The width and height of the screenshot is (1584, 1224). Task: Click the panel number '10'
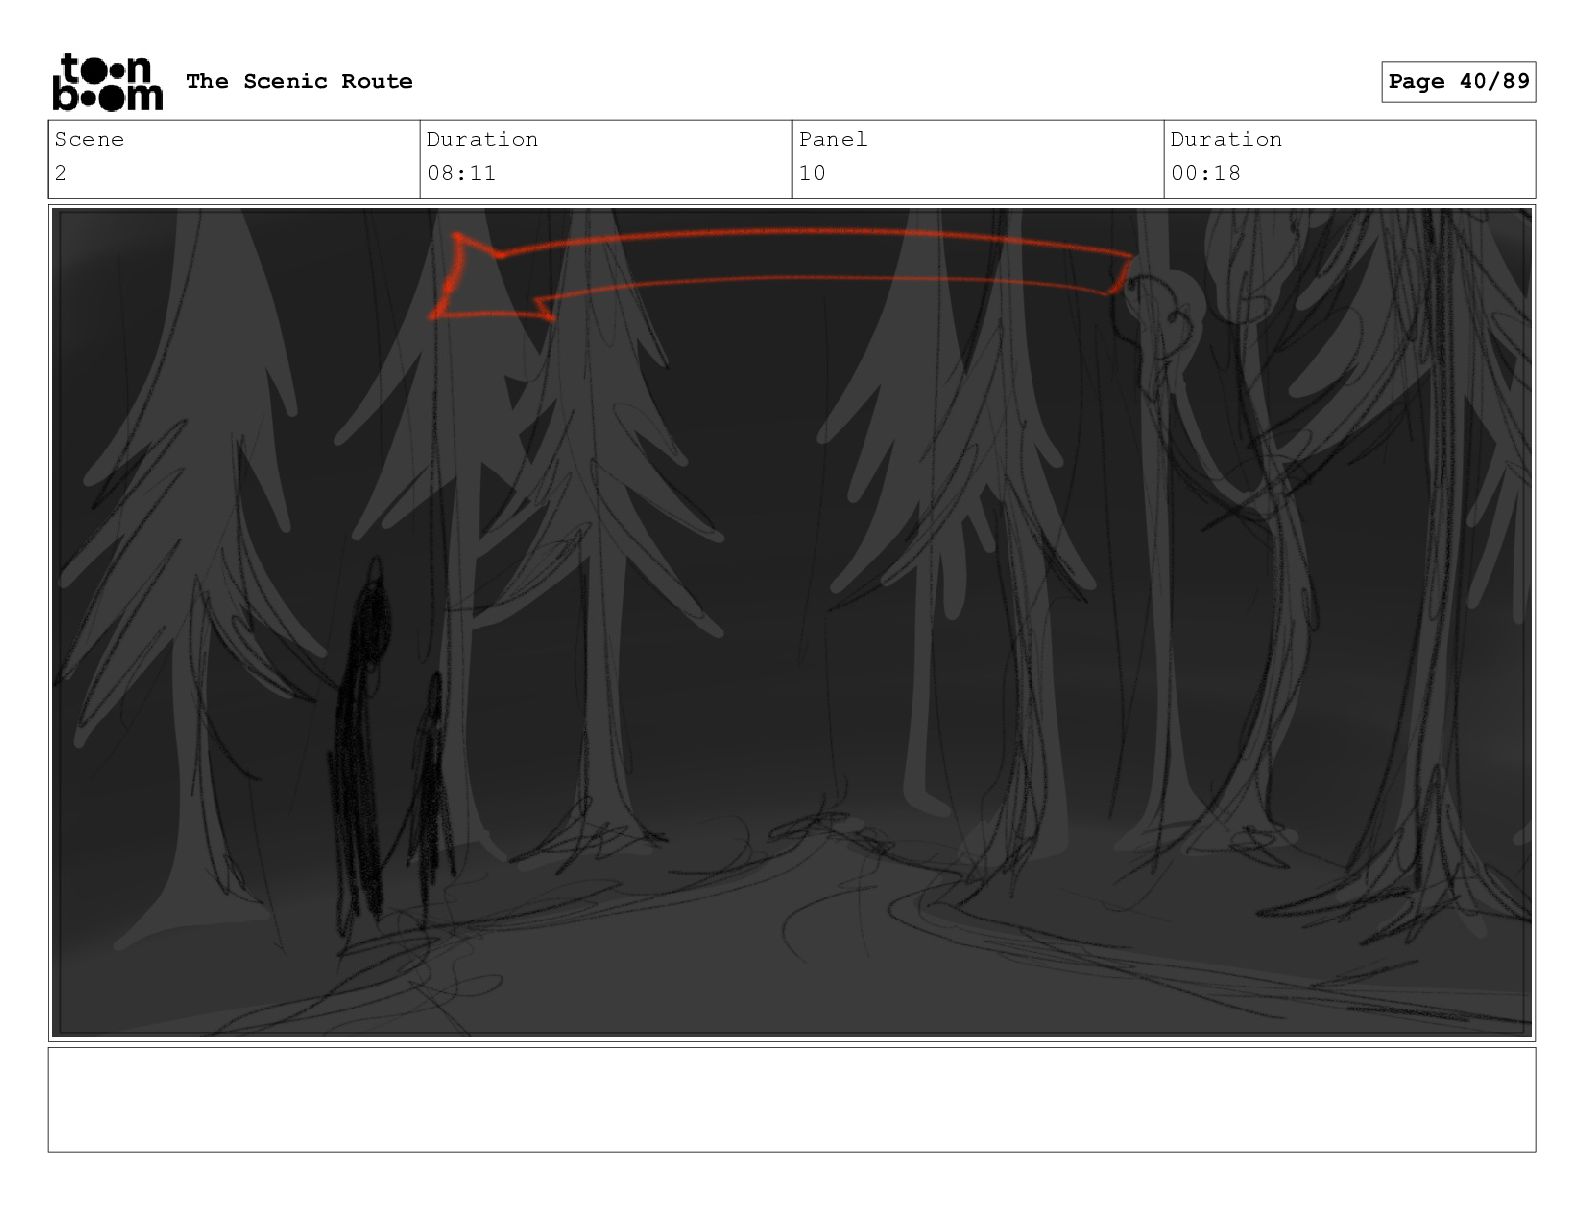click(812, 173)
